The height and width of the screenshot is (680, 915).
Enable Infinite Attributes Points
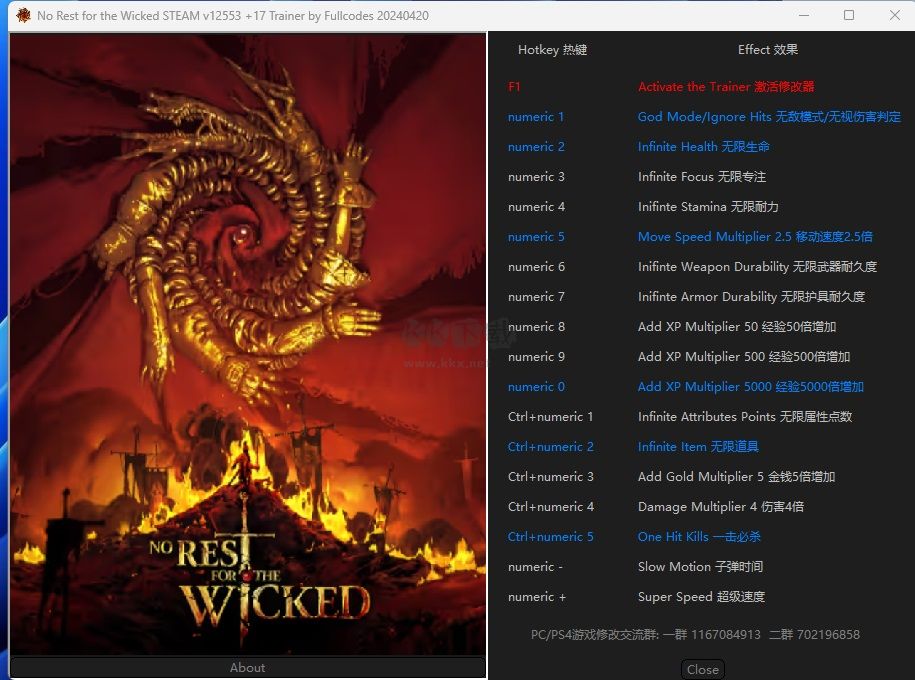(744, 417)
